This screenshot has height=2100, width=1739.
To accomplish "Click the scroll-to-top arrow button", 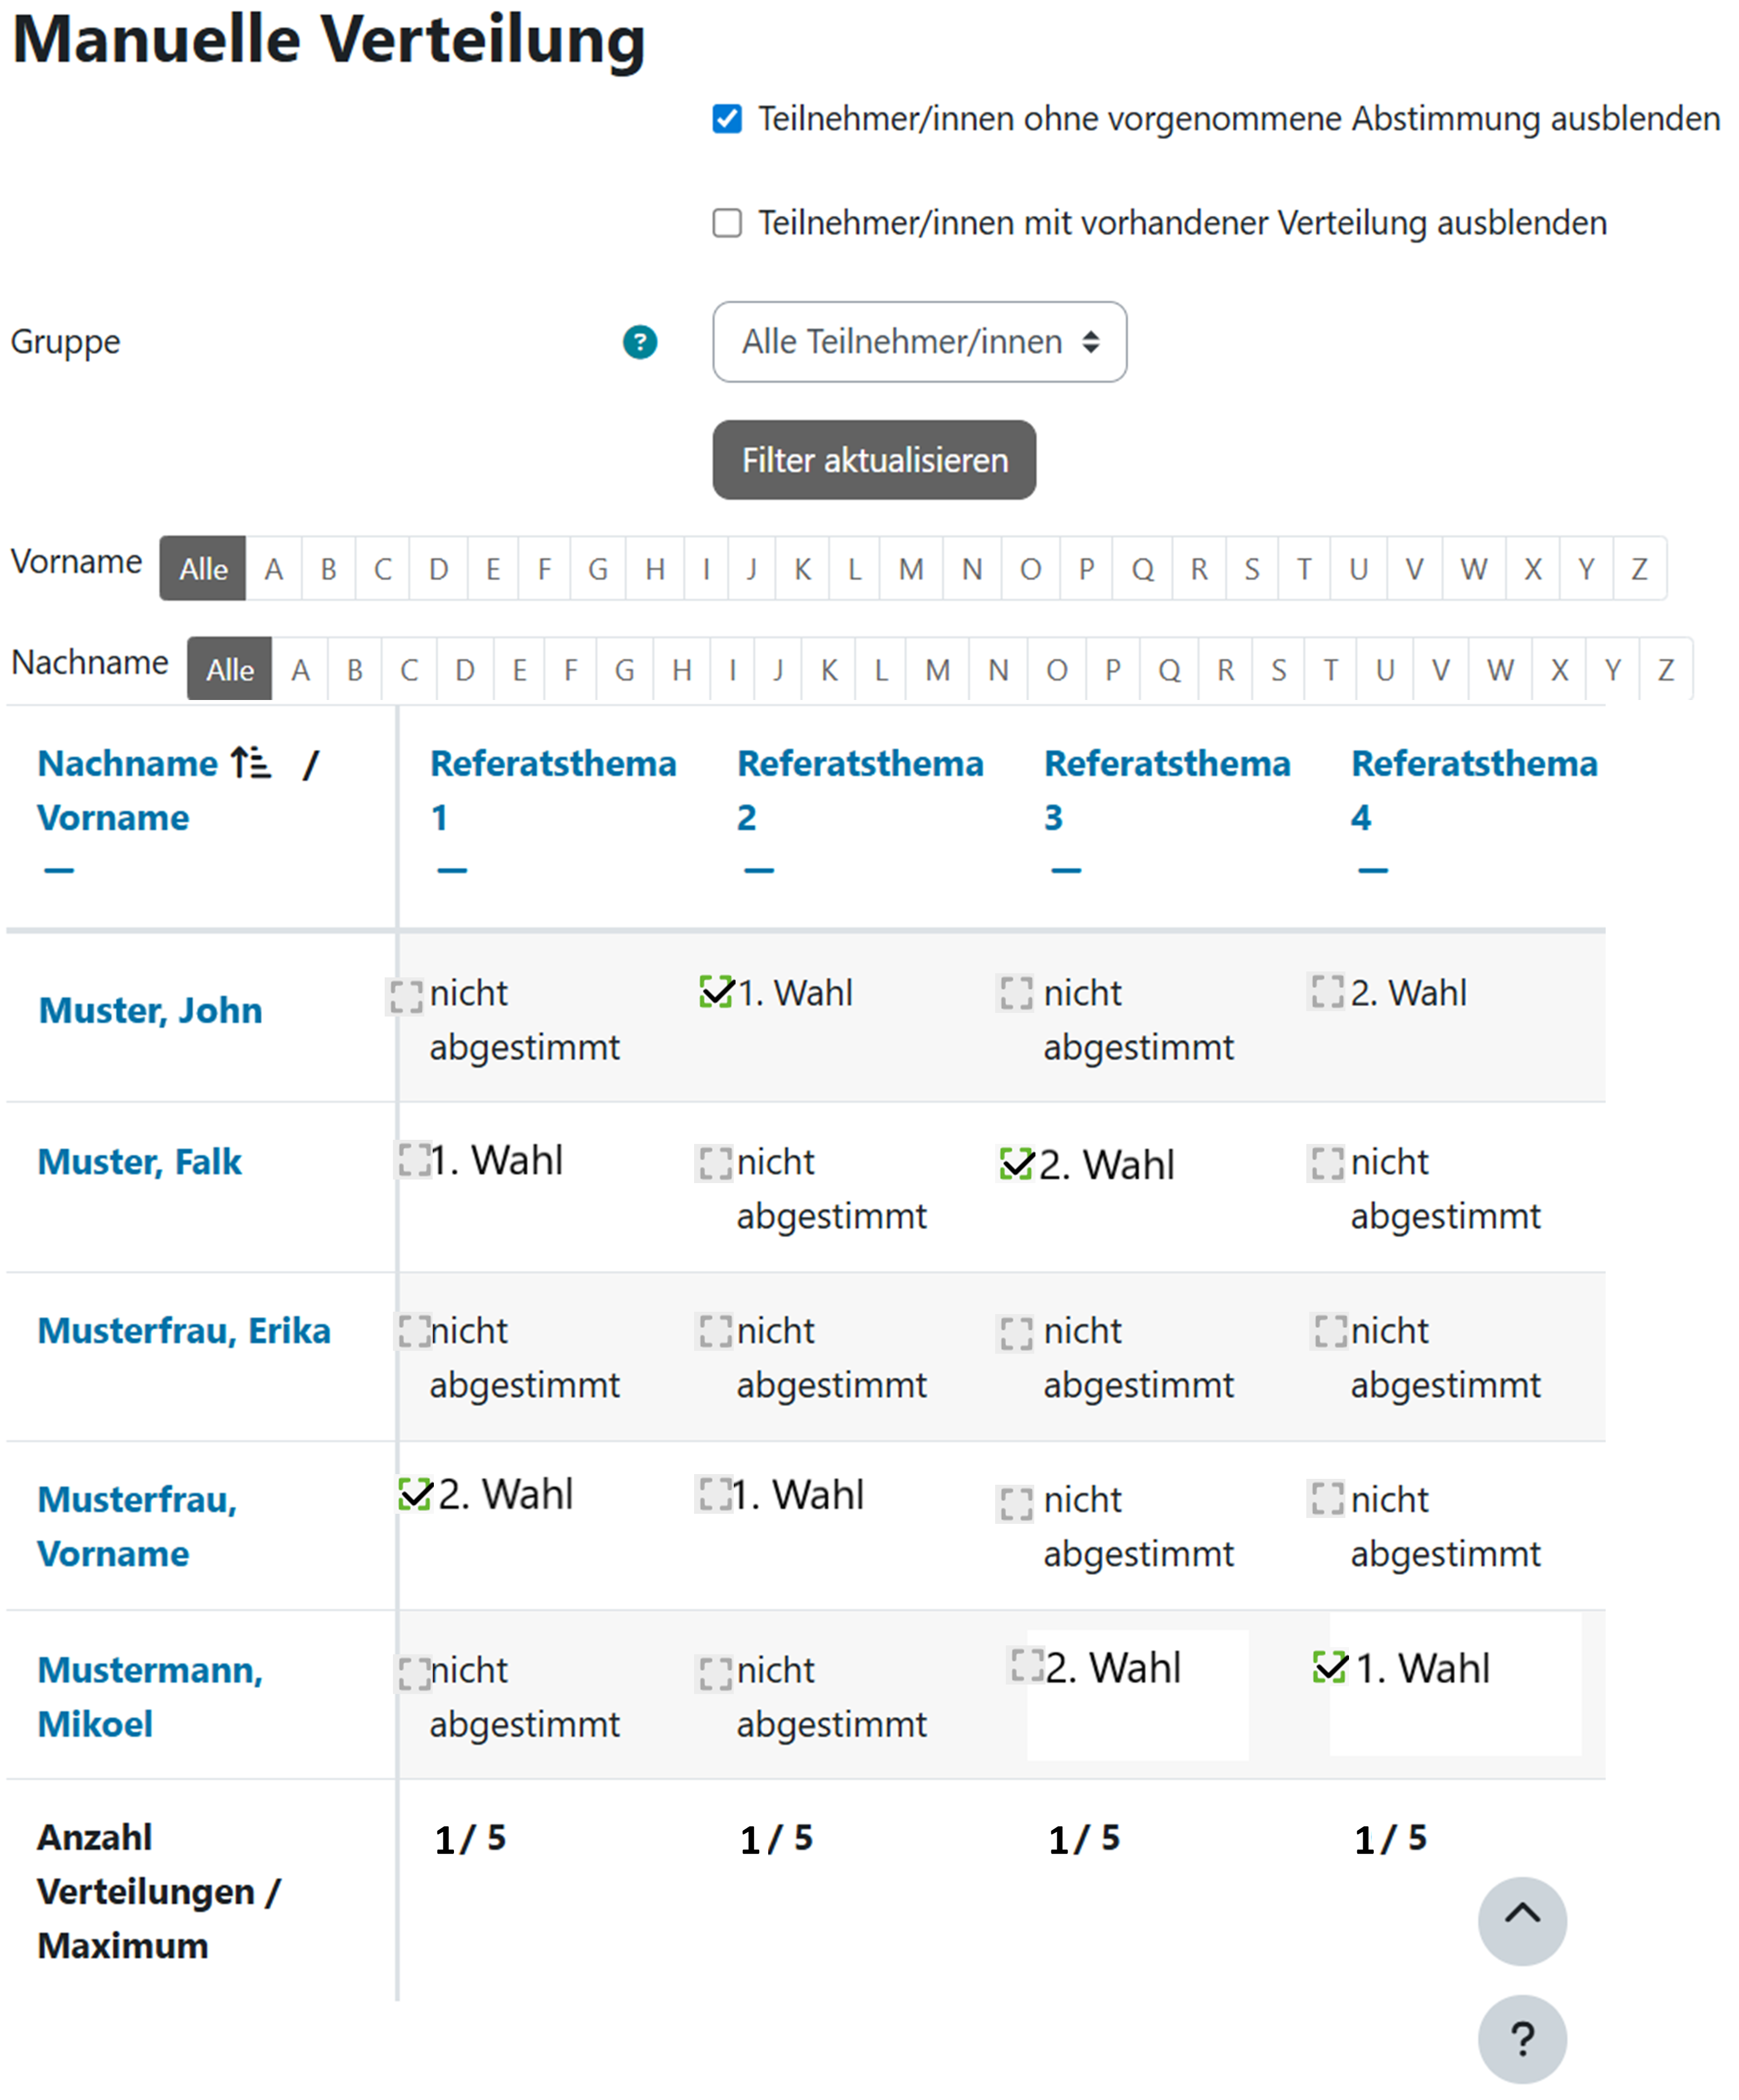I will [x=1521, y=1920].
